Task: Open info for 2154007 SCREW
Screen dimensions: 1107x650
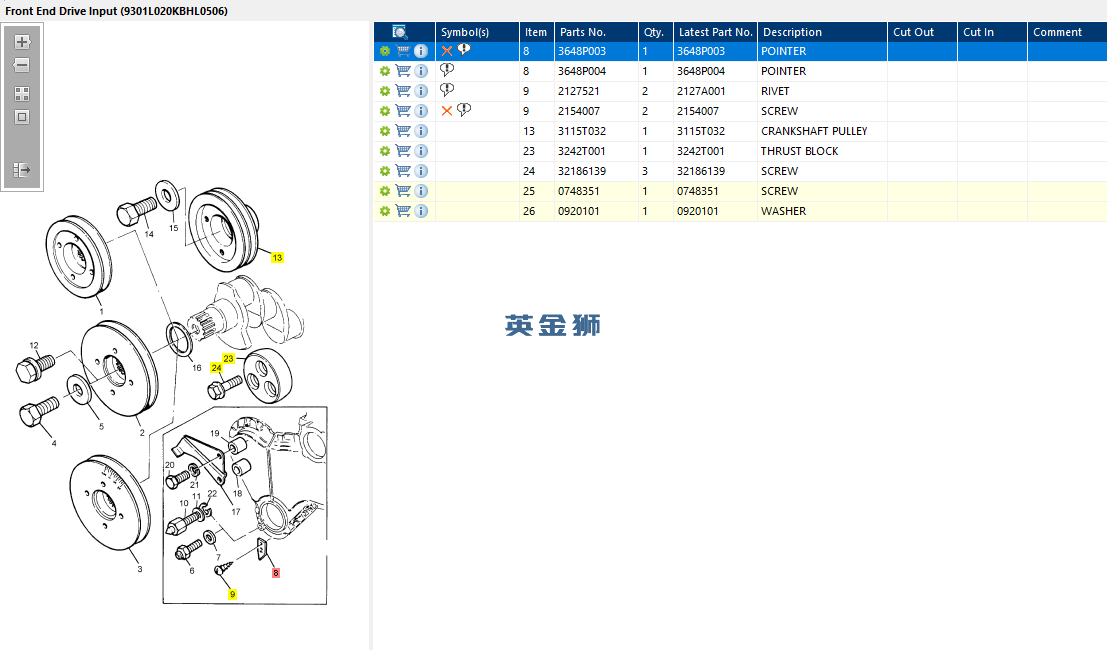Action: tap(421, 111)
